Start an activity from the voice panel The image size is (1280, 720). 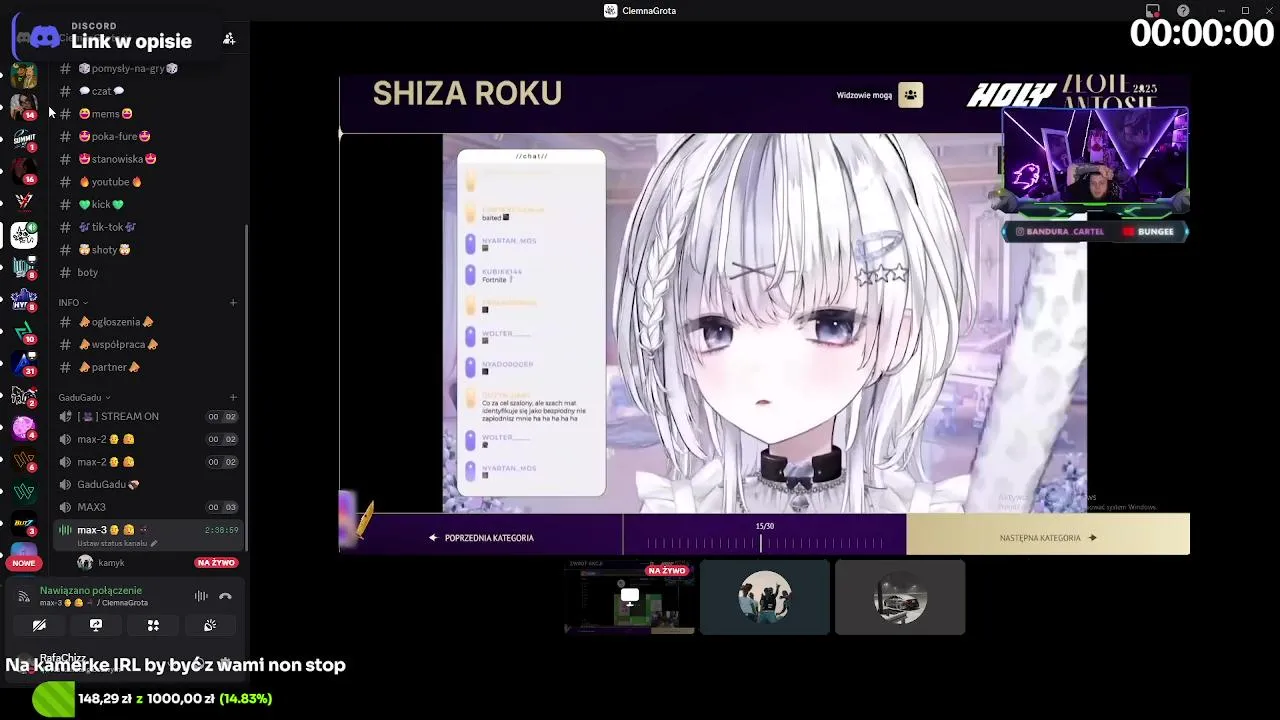(153, 625)
